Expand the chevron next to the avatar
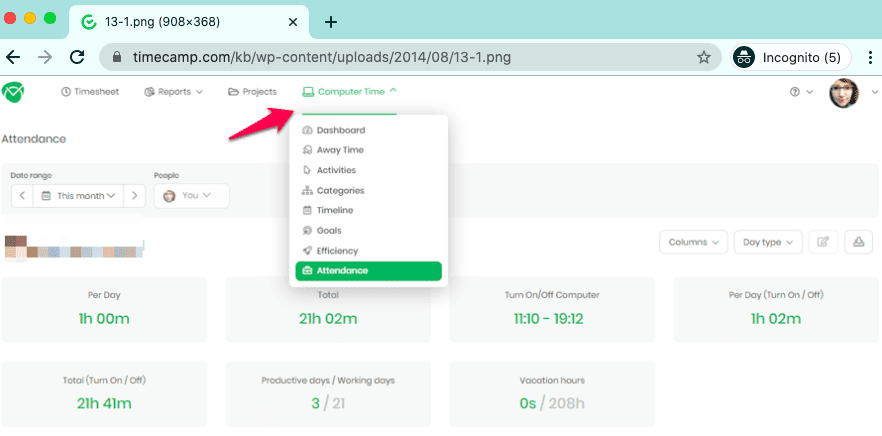The height and width of the screenshot is (436, 882). (x=875, y=92)
